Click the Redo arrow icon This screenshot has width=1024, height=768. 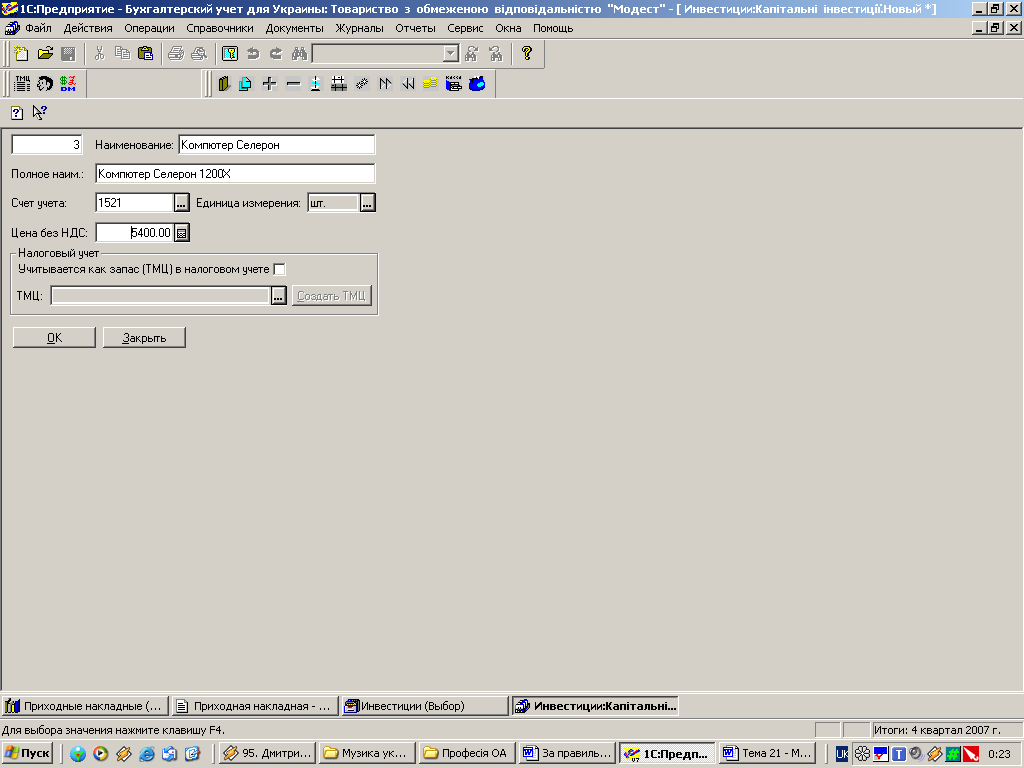coord(276,54)
